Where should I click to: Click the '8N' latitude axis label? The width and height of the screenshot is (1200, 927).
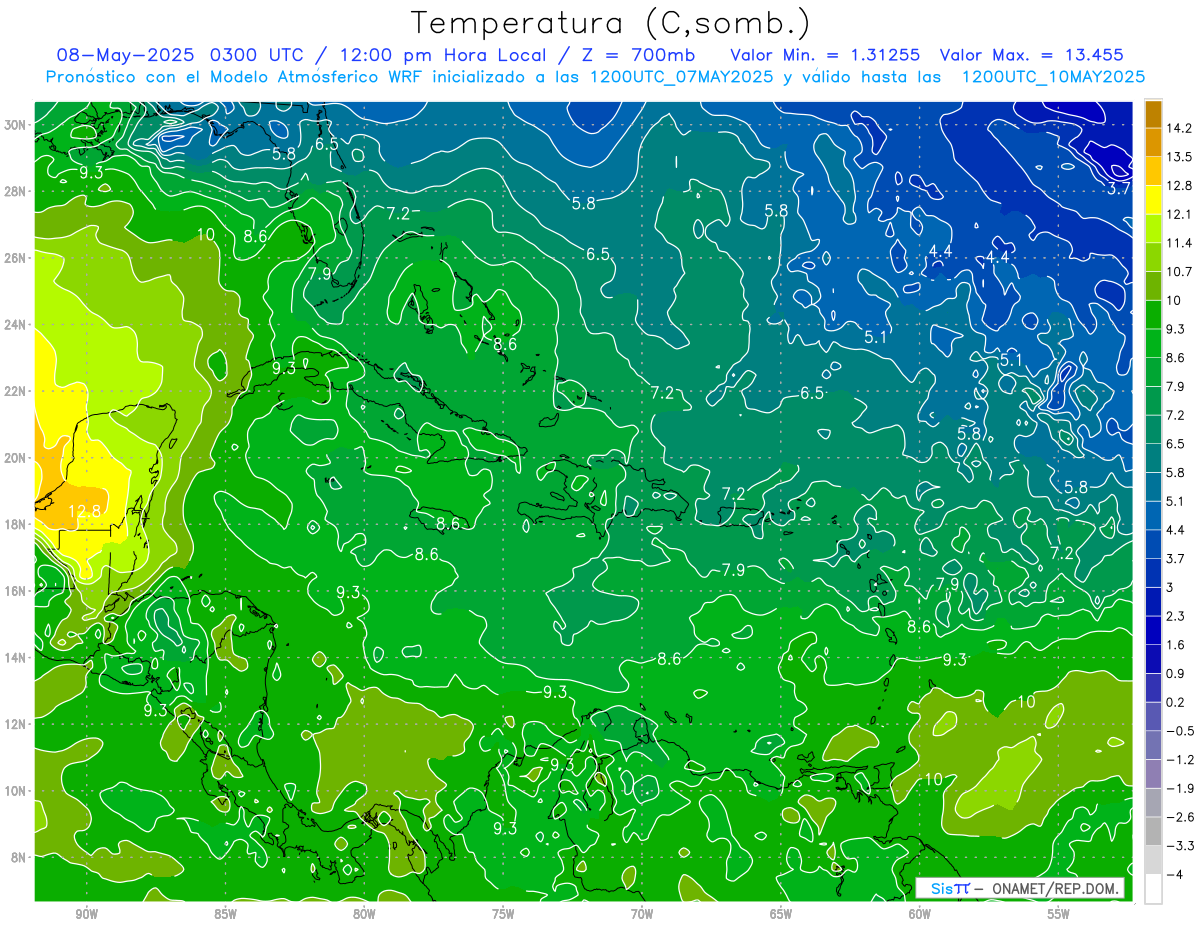19,858
